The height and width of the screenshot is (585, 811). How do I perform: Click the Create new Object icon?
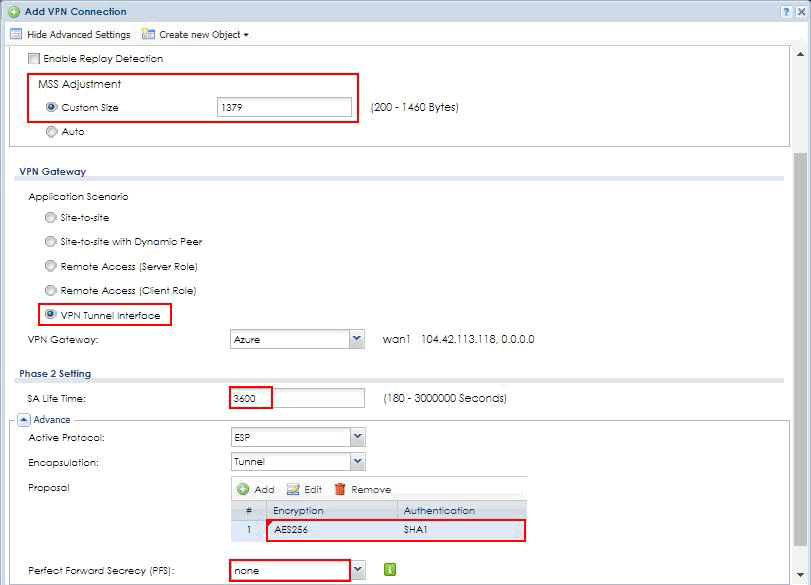(x=148, y=34)
